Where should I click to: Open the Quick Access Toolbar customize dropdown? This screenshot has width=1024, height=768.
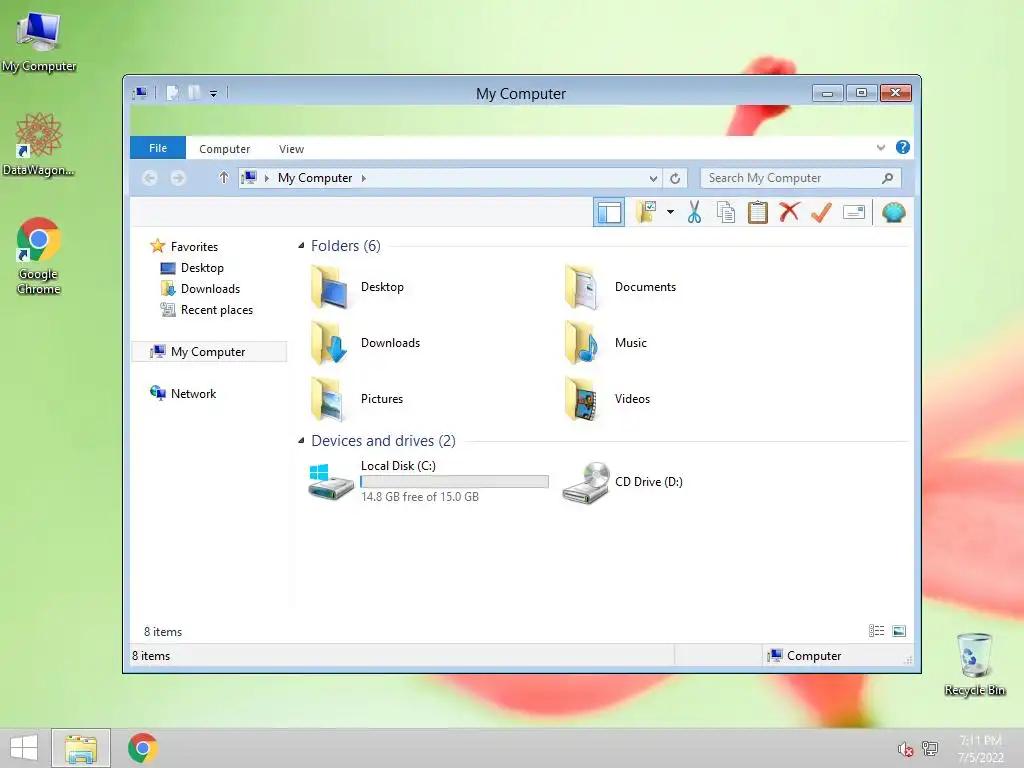pyautogui.click(x=213, y=94)
